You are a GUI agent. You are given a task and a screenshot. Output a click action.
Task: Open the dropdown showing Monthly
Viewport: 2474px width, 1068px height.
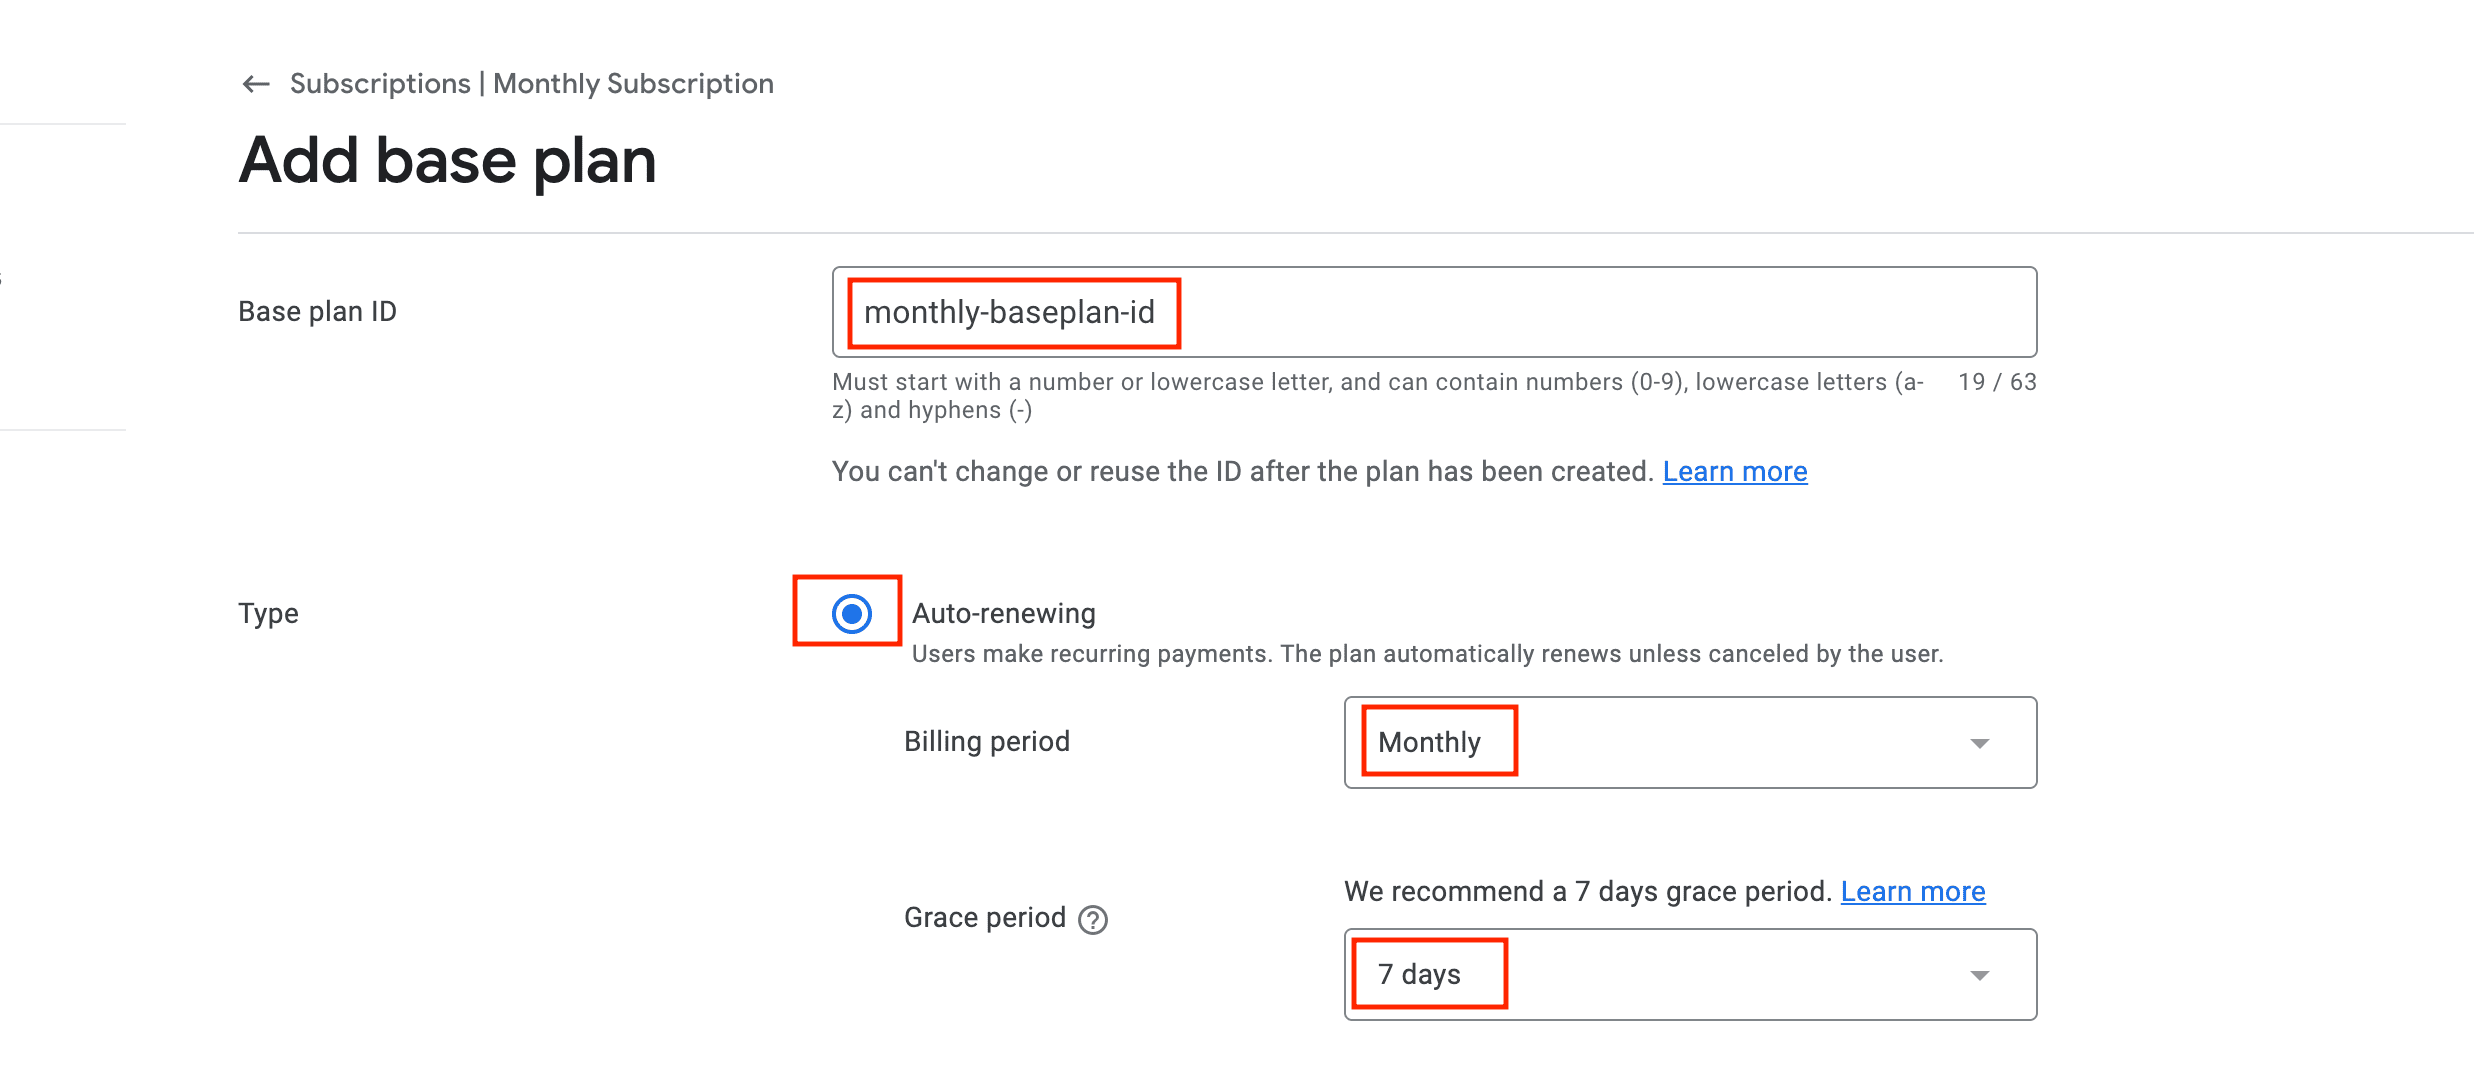[x=1689, y=742]
